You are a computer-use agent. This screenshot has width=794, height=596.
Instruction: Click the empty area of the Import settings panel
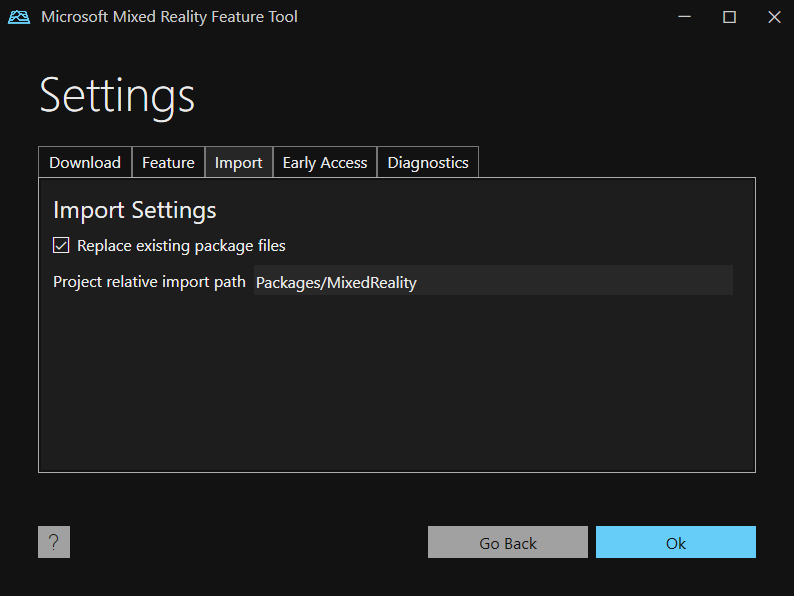(396, 390)
